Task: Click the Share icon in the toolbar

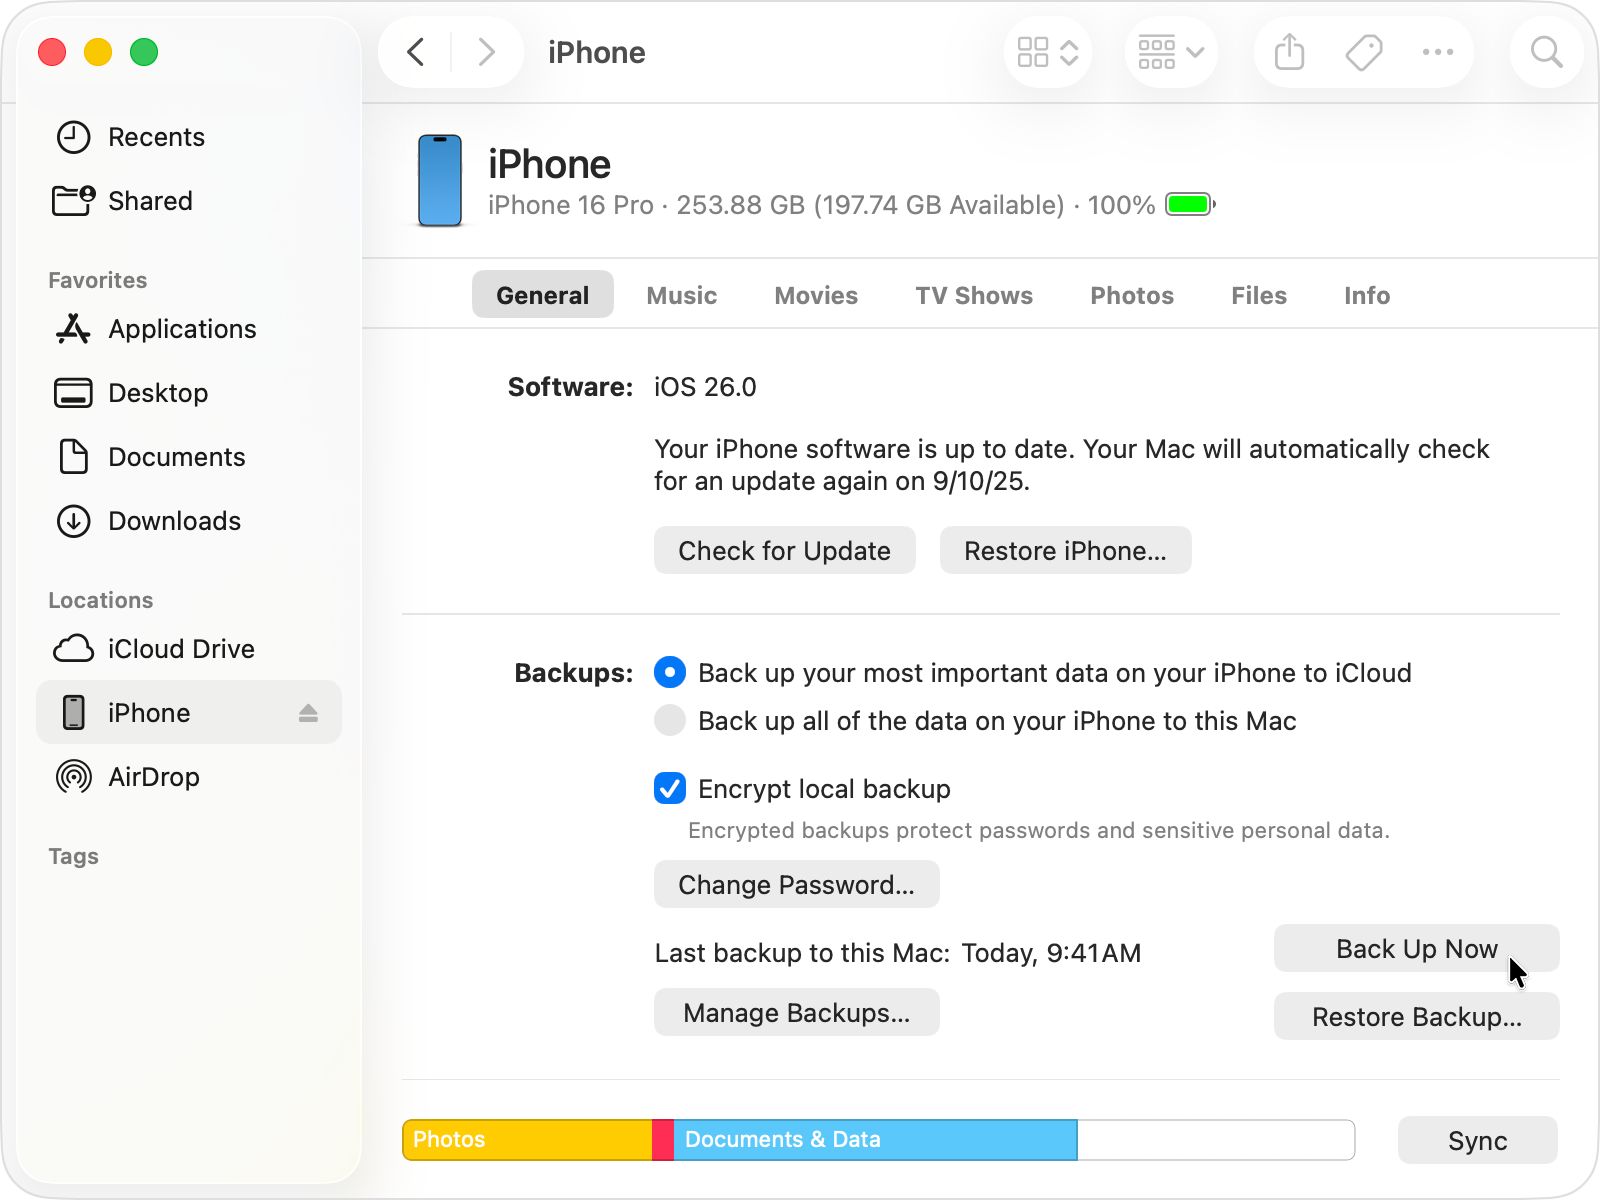Action: (1288, 52)
